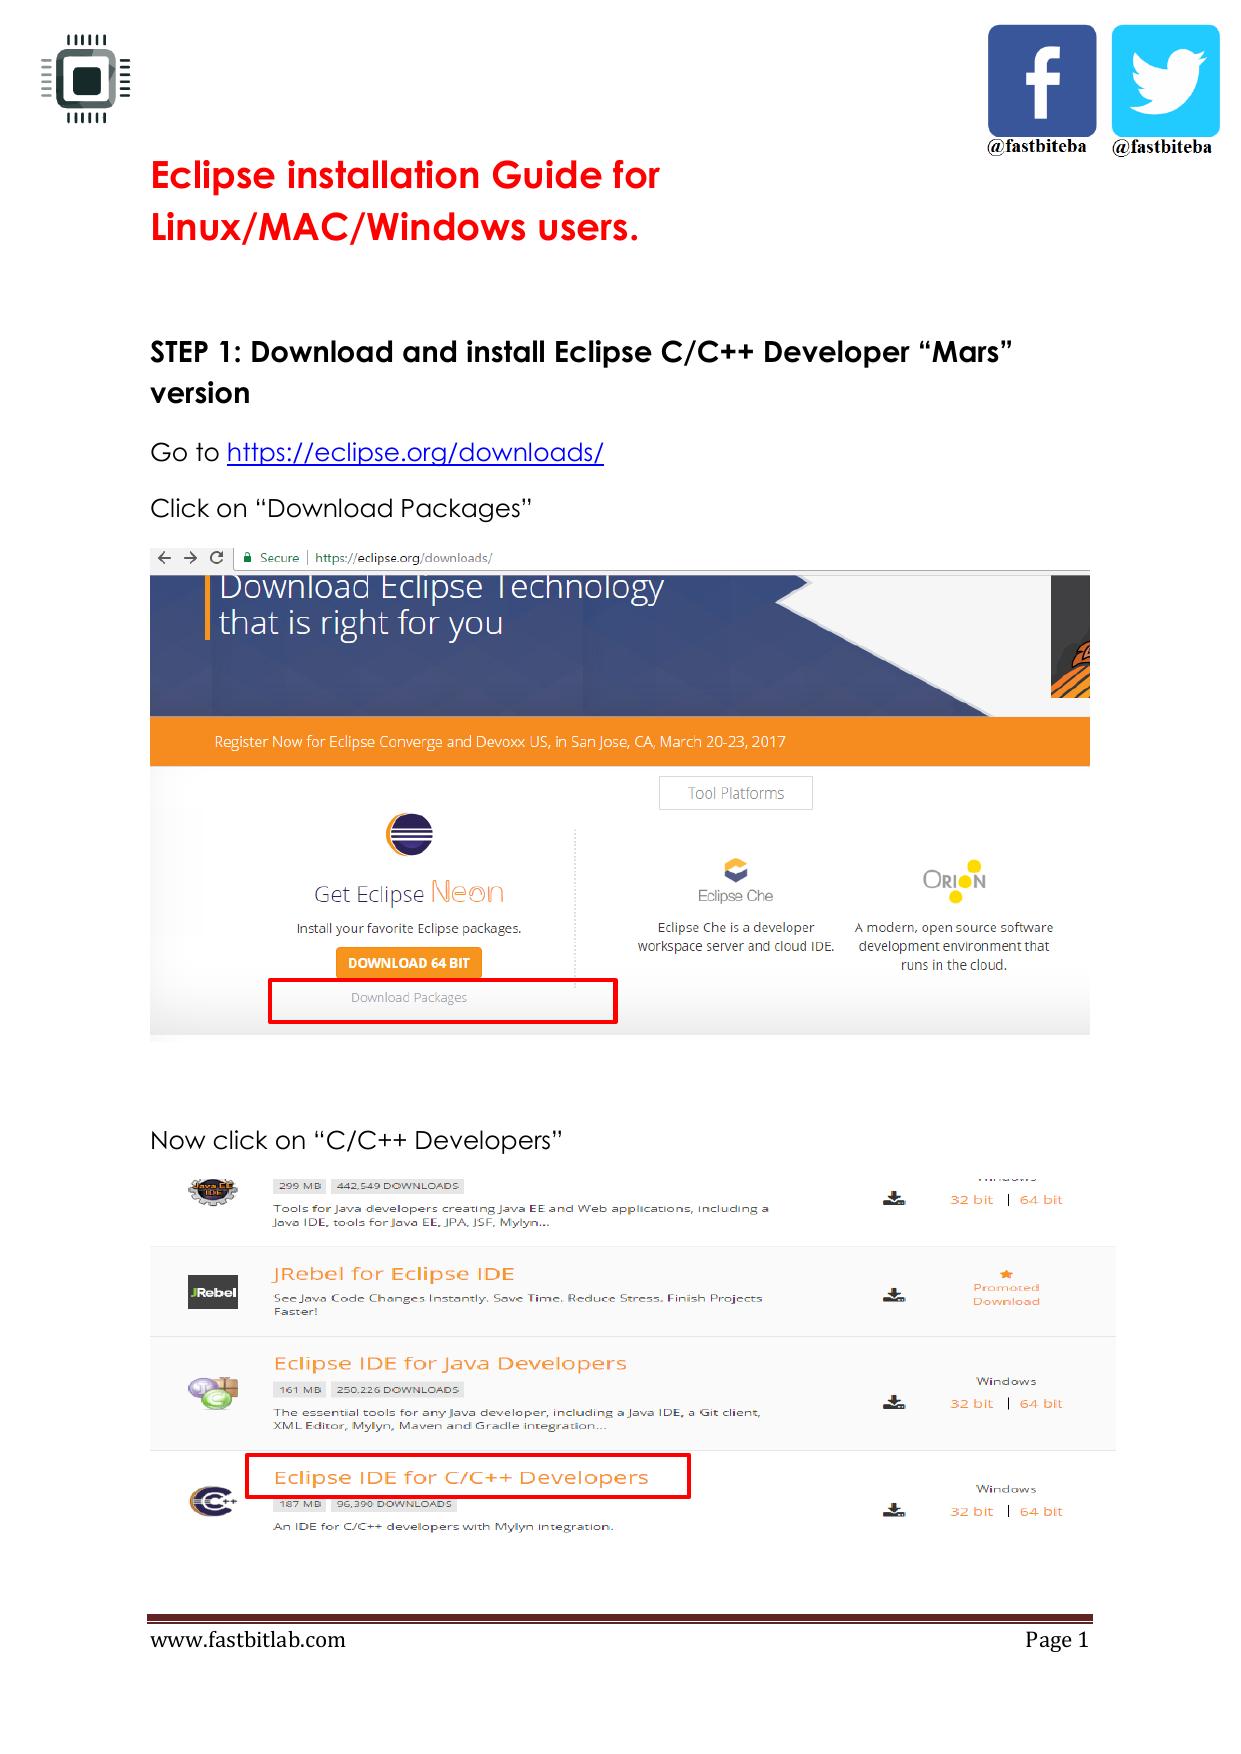This screenshot has height=1754, width=1241.
Task: Open Eclipse IDE for C/C++ Developers
Action: click(461, 1478)
